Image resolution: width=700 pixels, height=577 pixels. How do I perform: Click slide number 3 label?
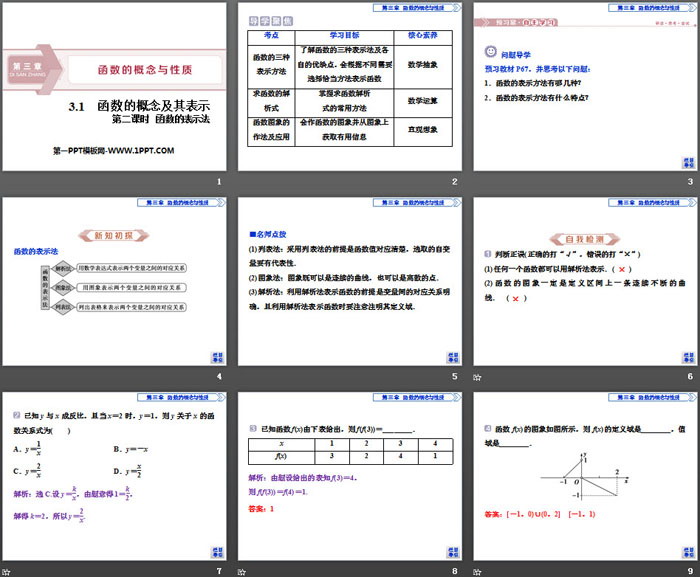(x=689, y=181)
